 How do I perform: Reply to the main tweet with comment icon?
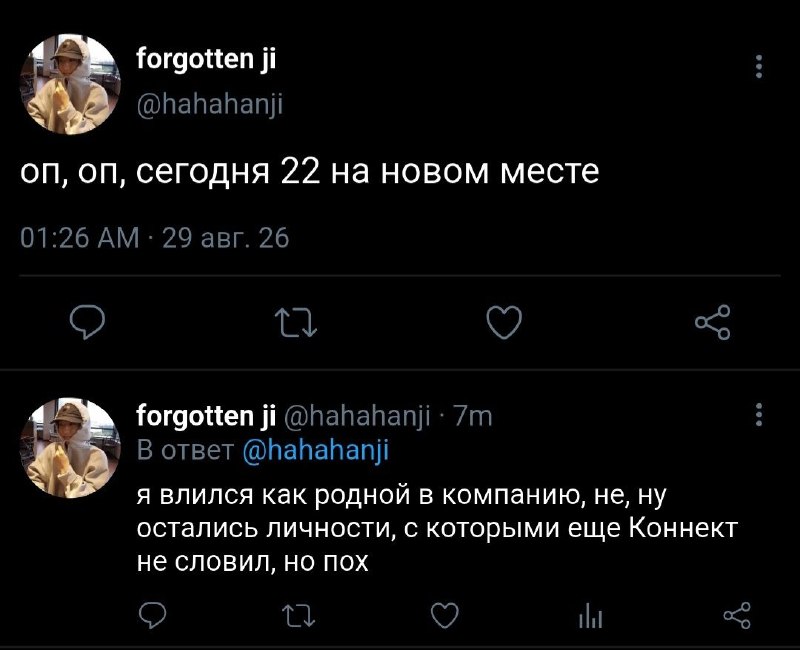(87, 322)
